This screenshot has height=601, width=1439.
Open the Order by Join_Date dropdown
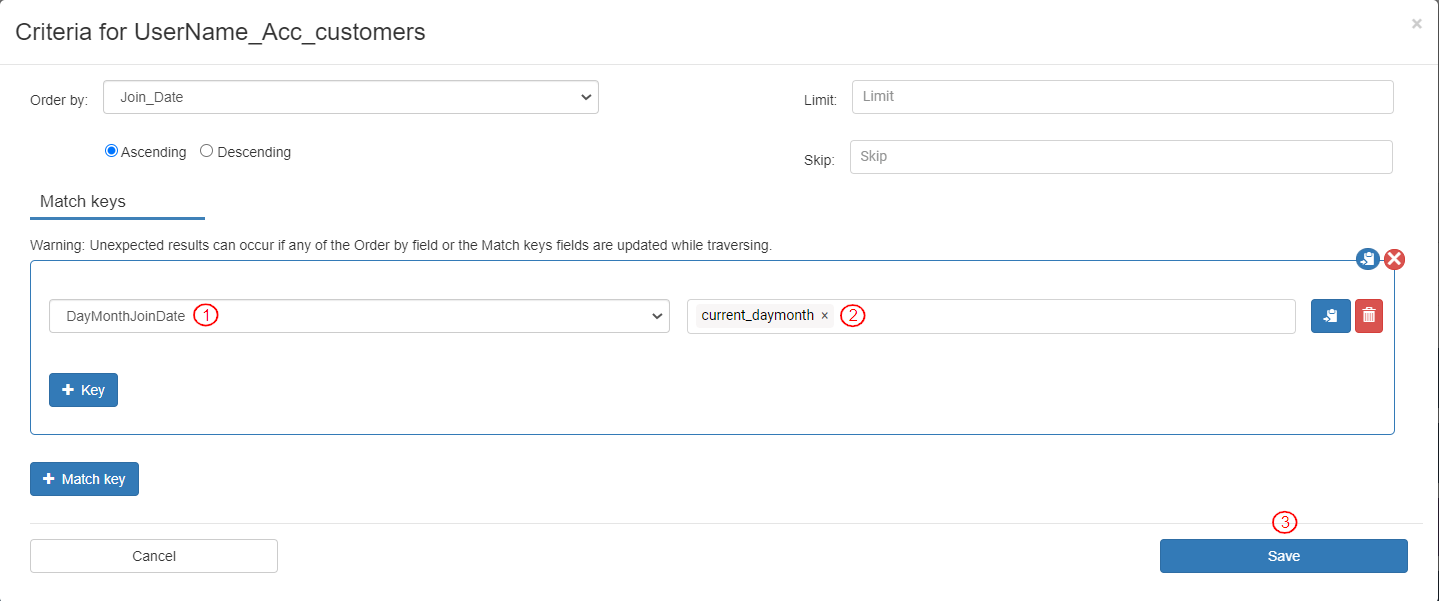pos(350,97)
